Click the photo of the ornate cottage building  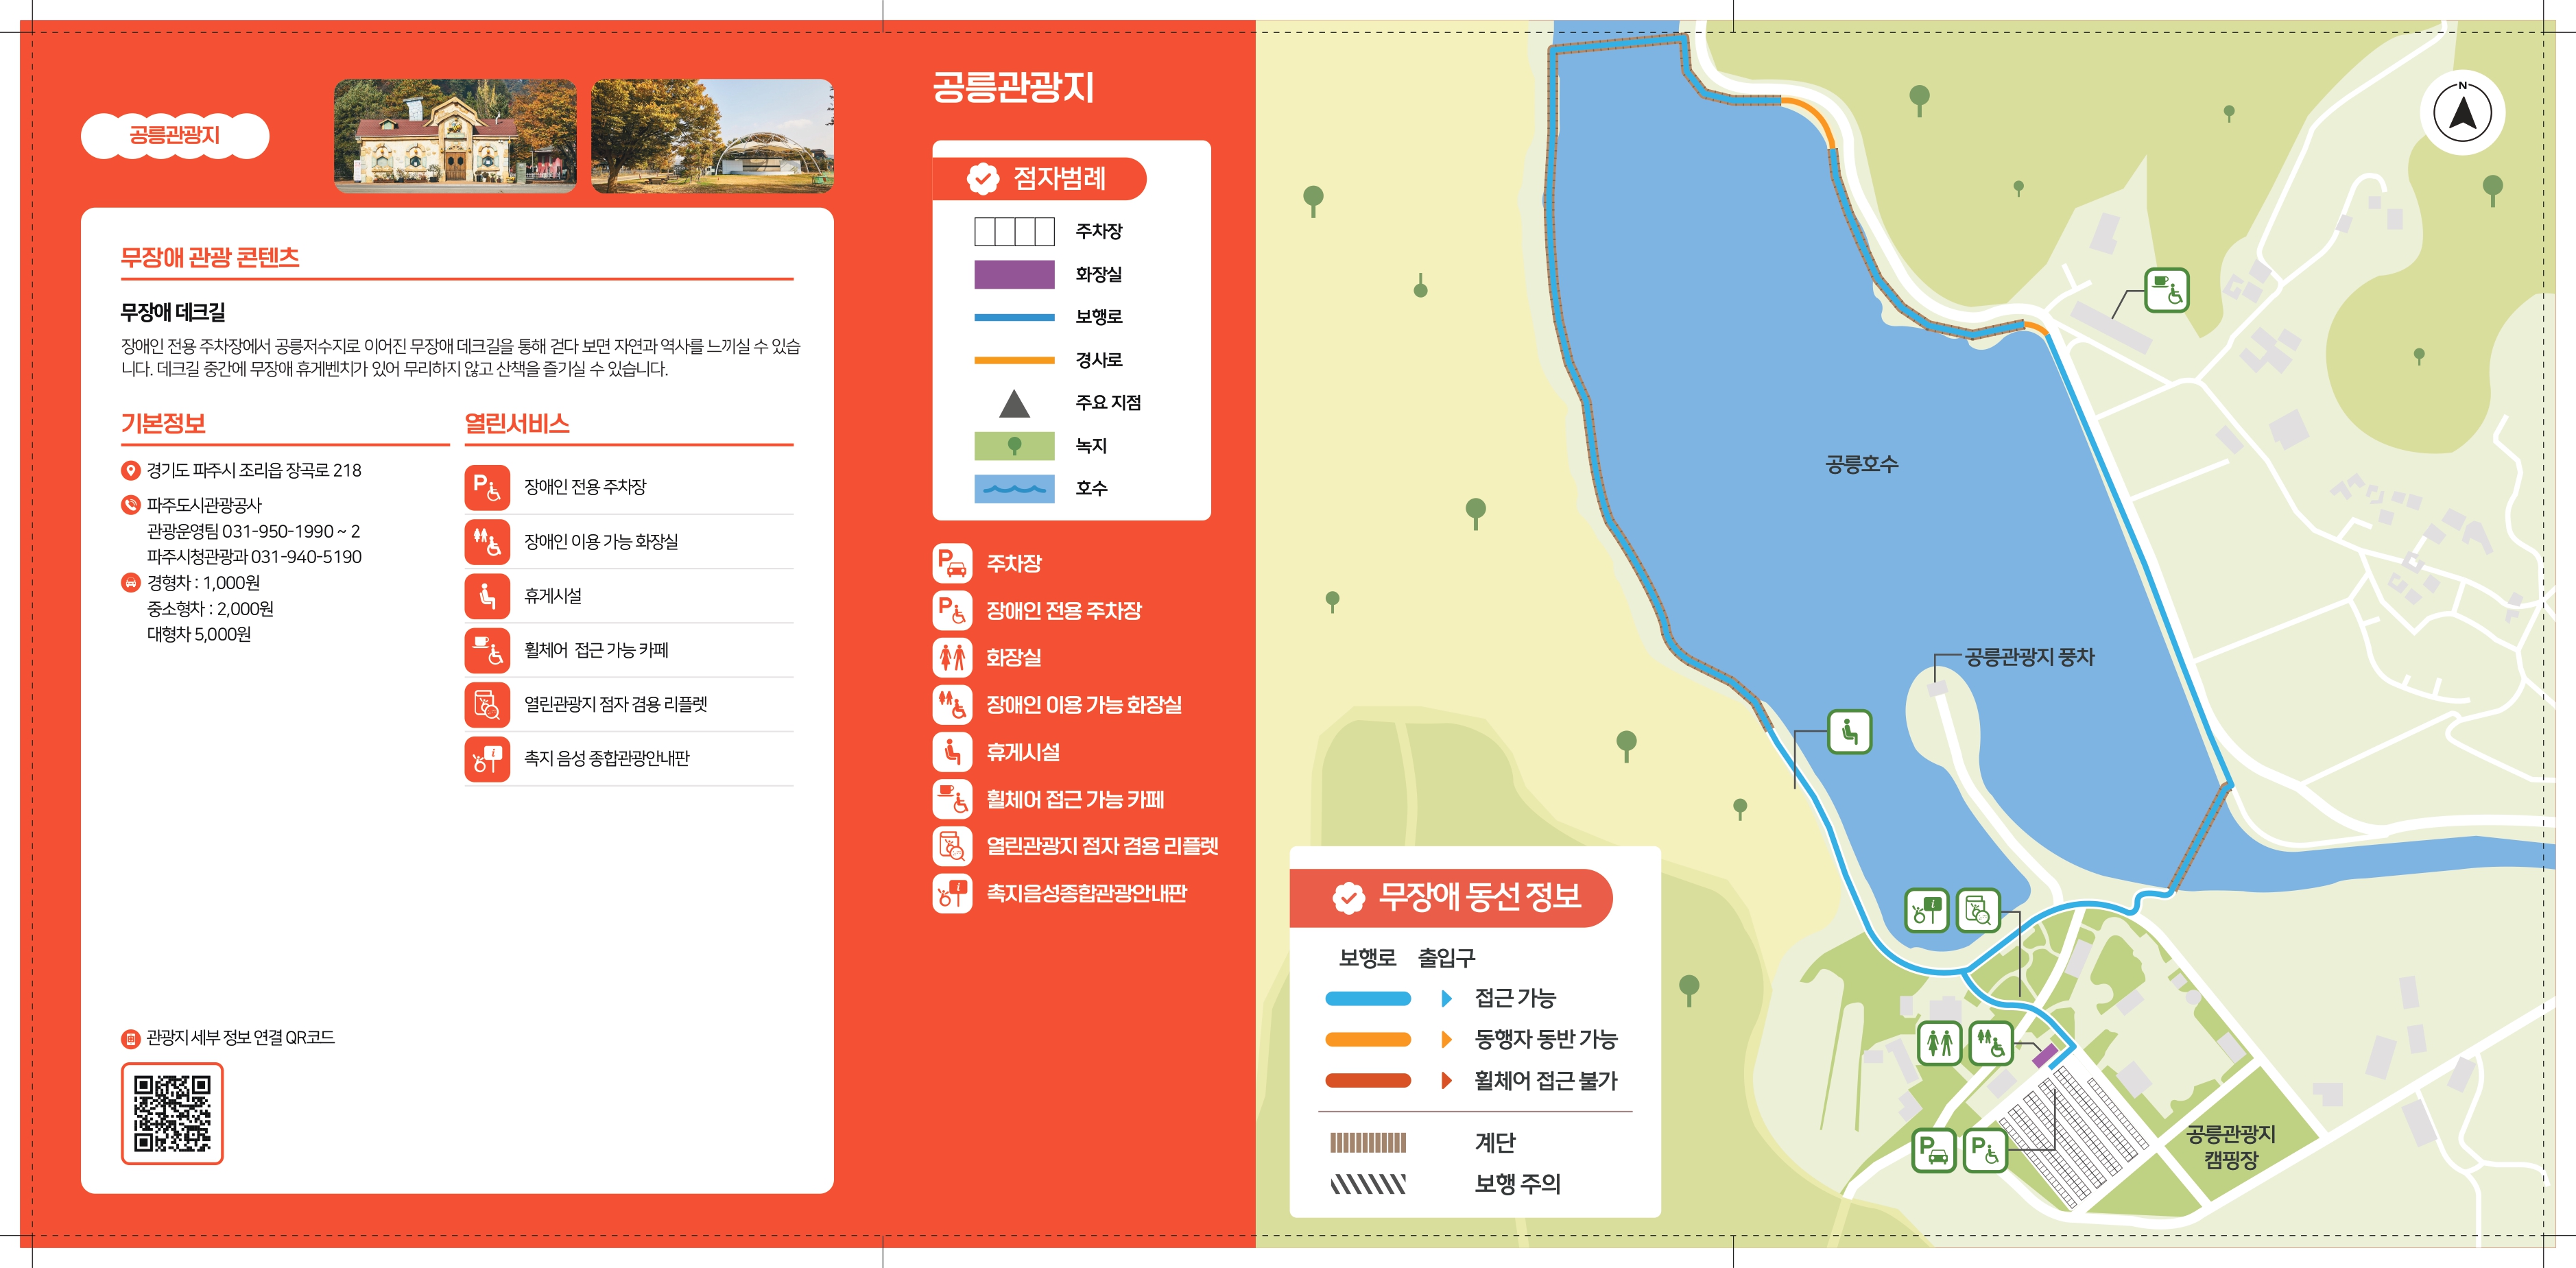[455, 136]
